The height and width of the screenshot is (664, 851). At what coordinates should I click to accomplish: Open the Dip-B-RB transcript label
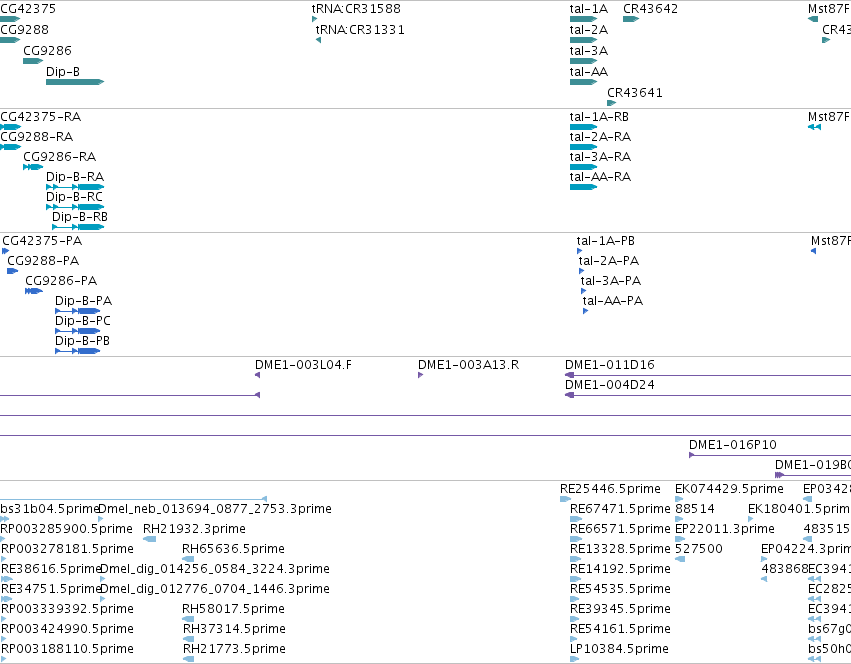click(80, 217)
